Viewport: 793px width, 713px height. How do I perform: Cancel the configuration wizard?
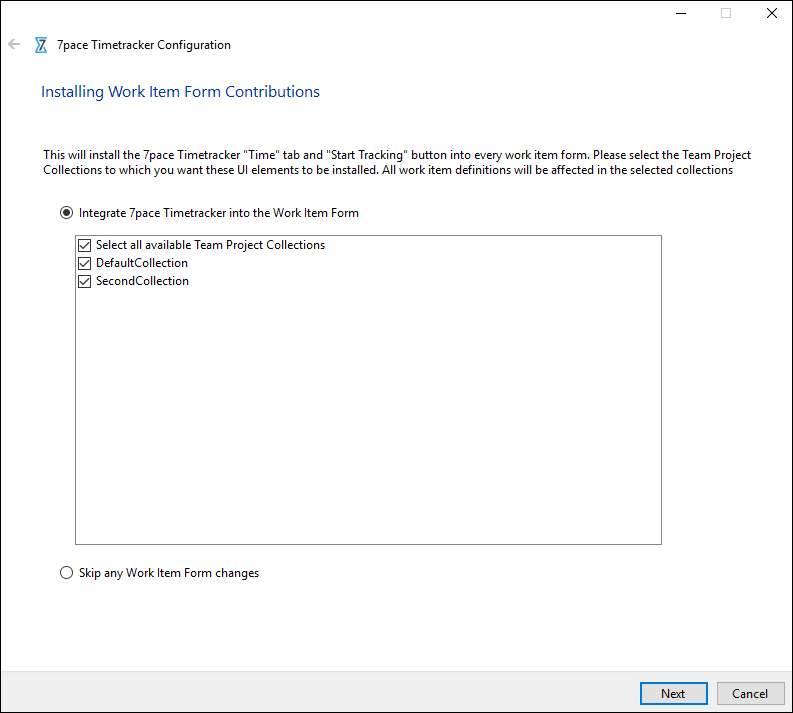(750, 693)
